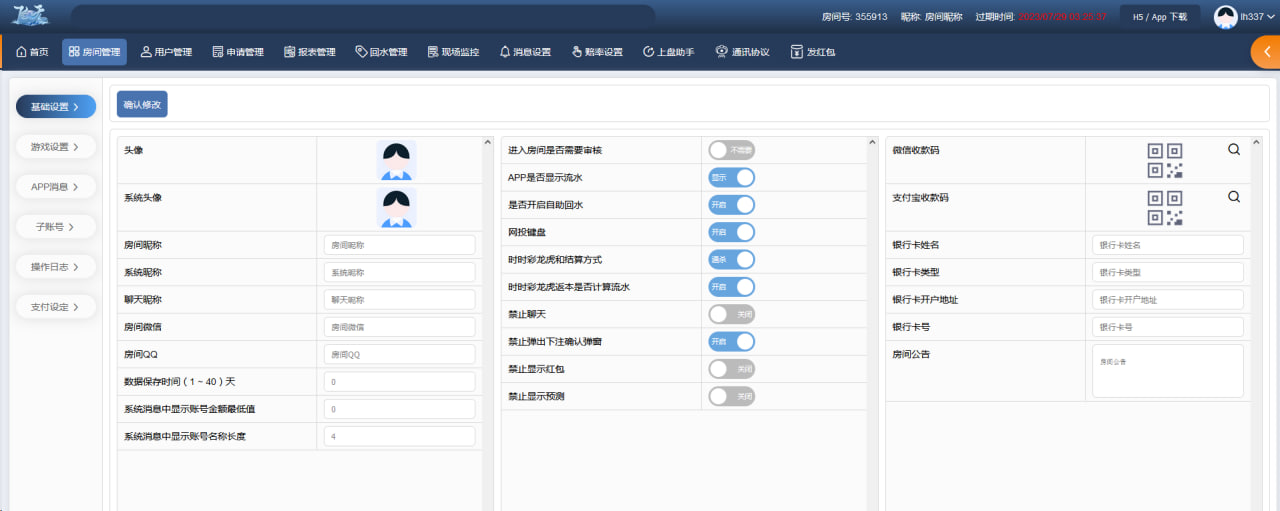Open the lh337 user dropdown menu
The width and height of the screenshot is (1280, 511).
pos(1244,17)
